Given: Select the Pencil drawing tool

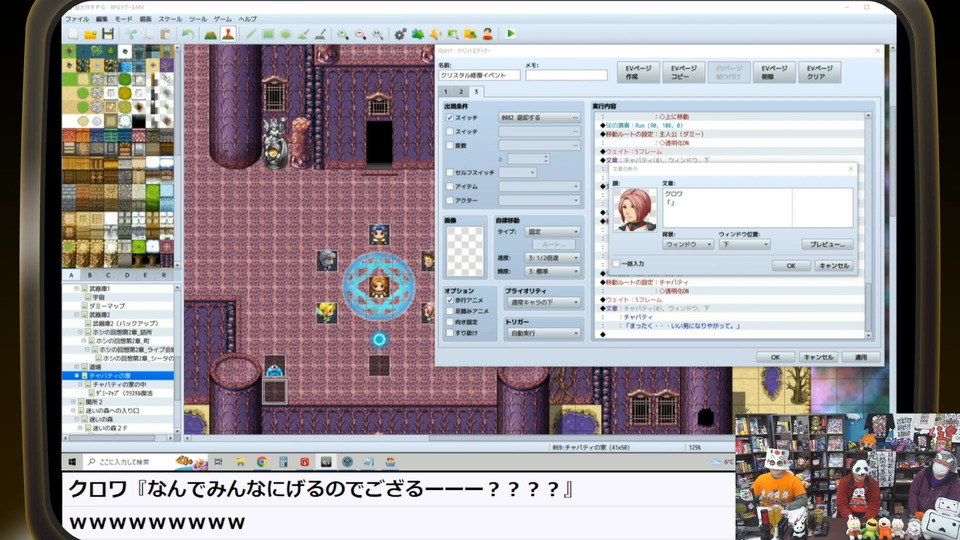Looking at the screenshot, I should pyautogui.click(x=251, y=34).
